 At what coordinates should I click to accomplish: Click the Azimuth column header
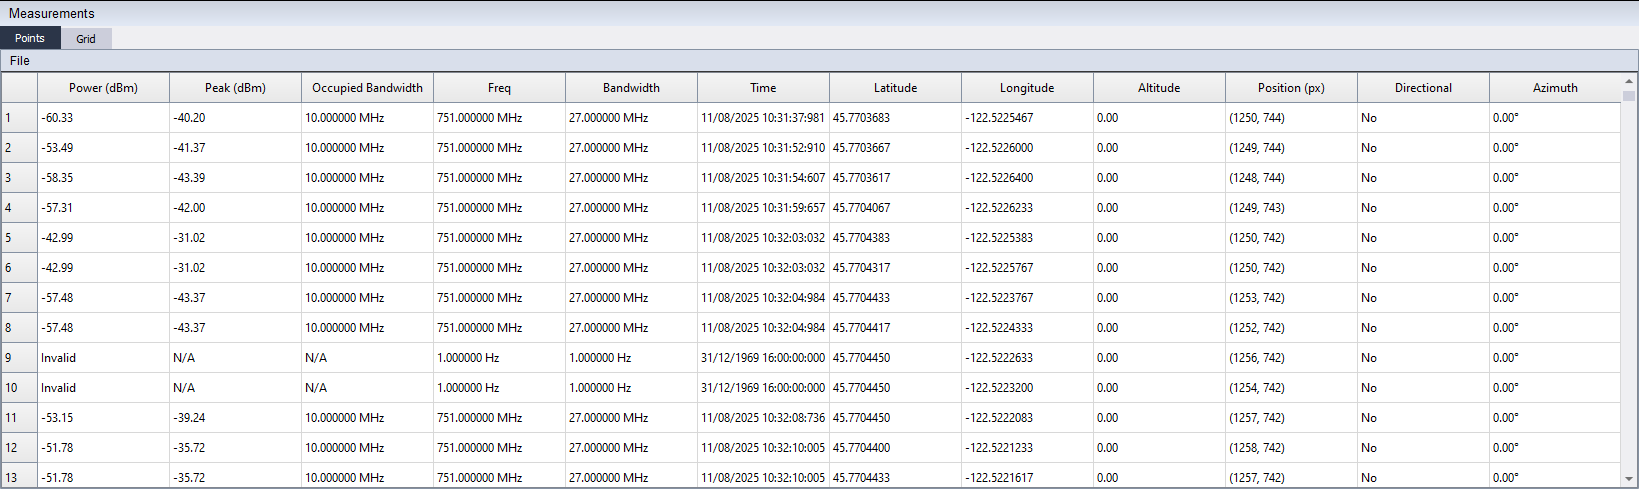pyautogui.click(x=1555, y=88)
